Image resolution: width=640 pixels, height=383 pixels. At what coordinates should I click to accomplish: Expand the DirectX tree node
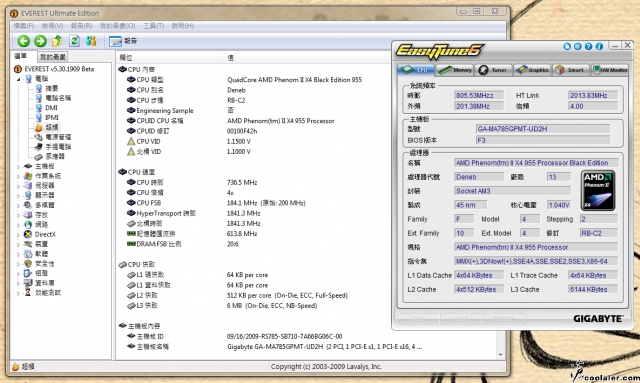[x=18, y=235]
